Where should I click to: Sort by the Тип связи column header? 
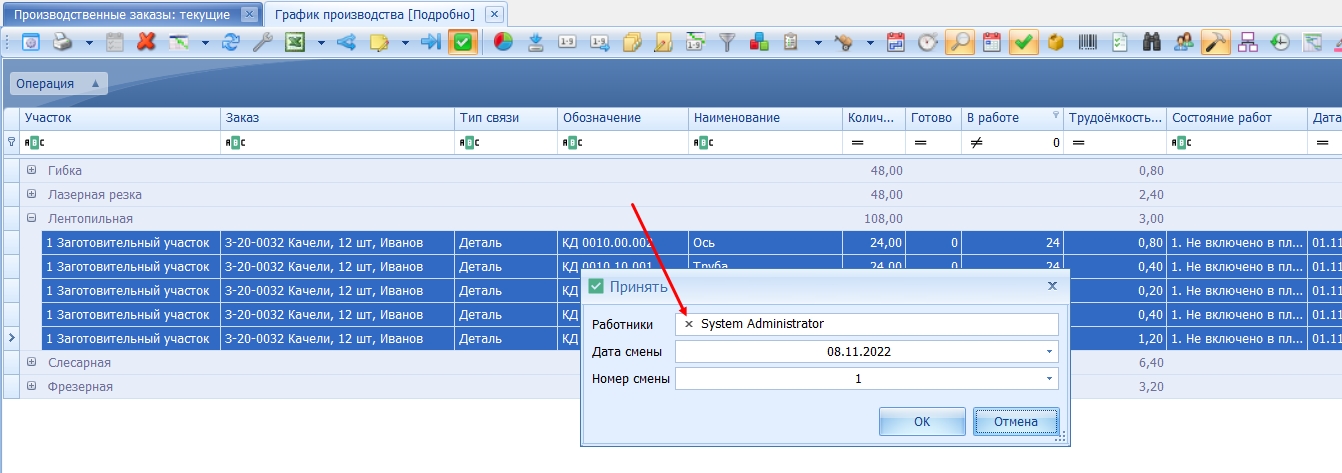coord(506,118)
